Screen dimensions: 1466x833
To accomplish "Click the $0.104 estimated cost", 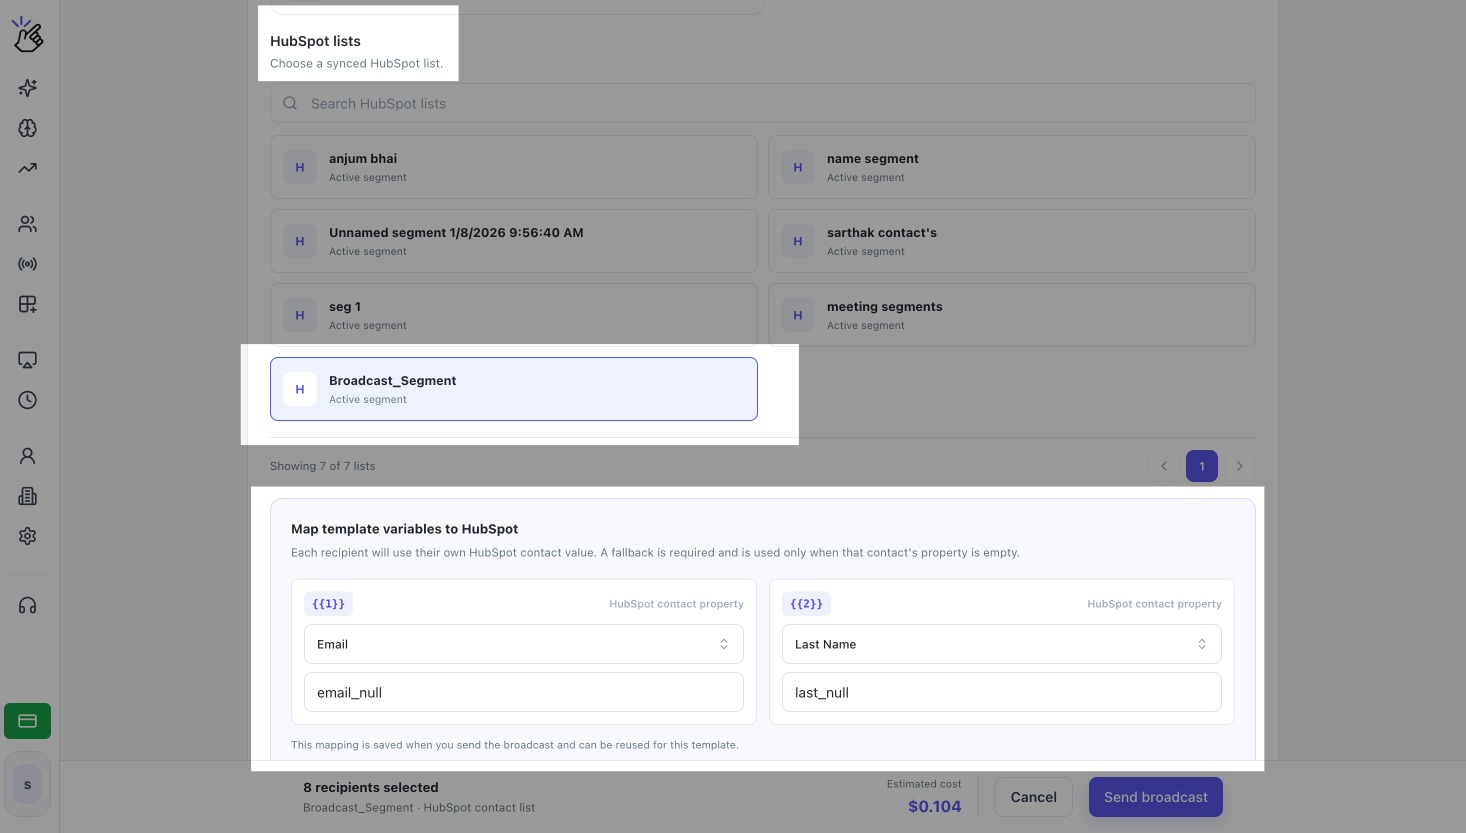I will [935, 806].
